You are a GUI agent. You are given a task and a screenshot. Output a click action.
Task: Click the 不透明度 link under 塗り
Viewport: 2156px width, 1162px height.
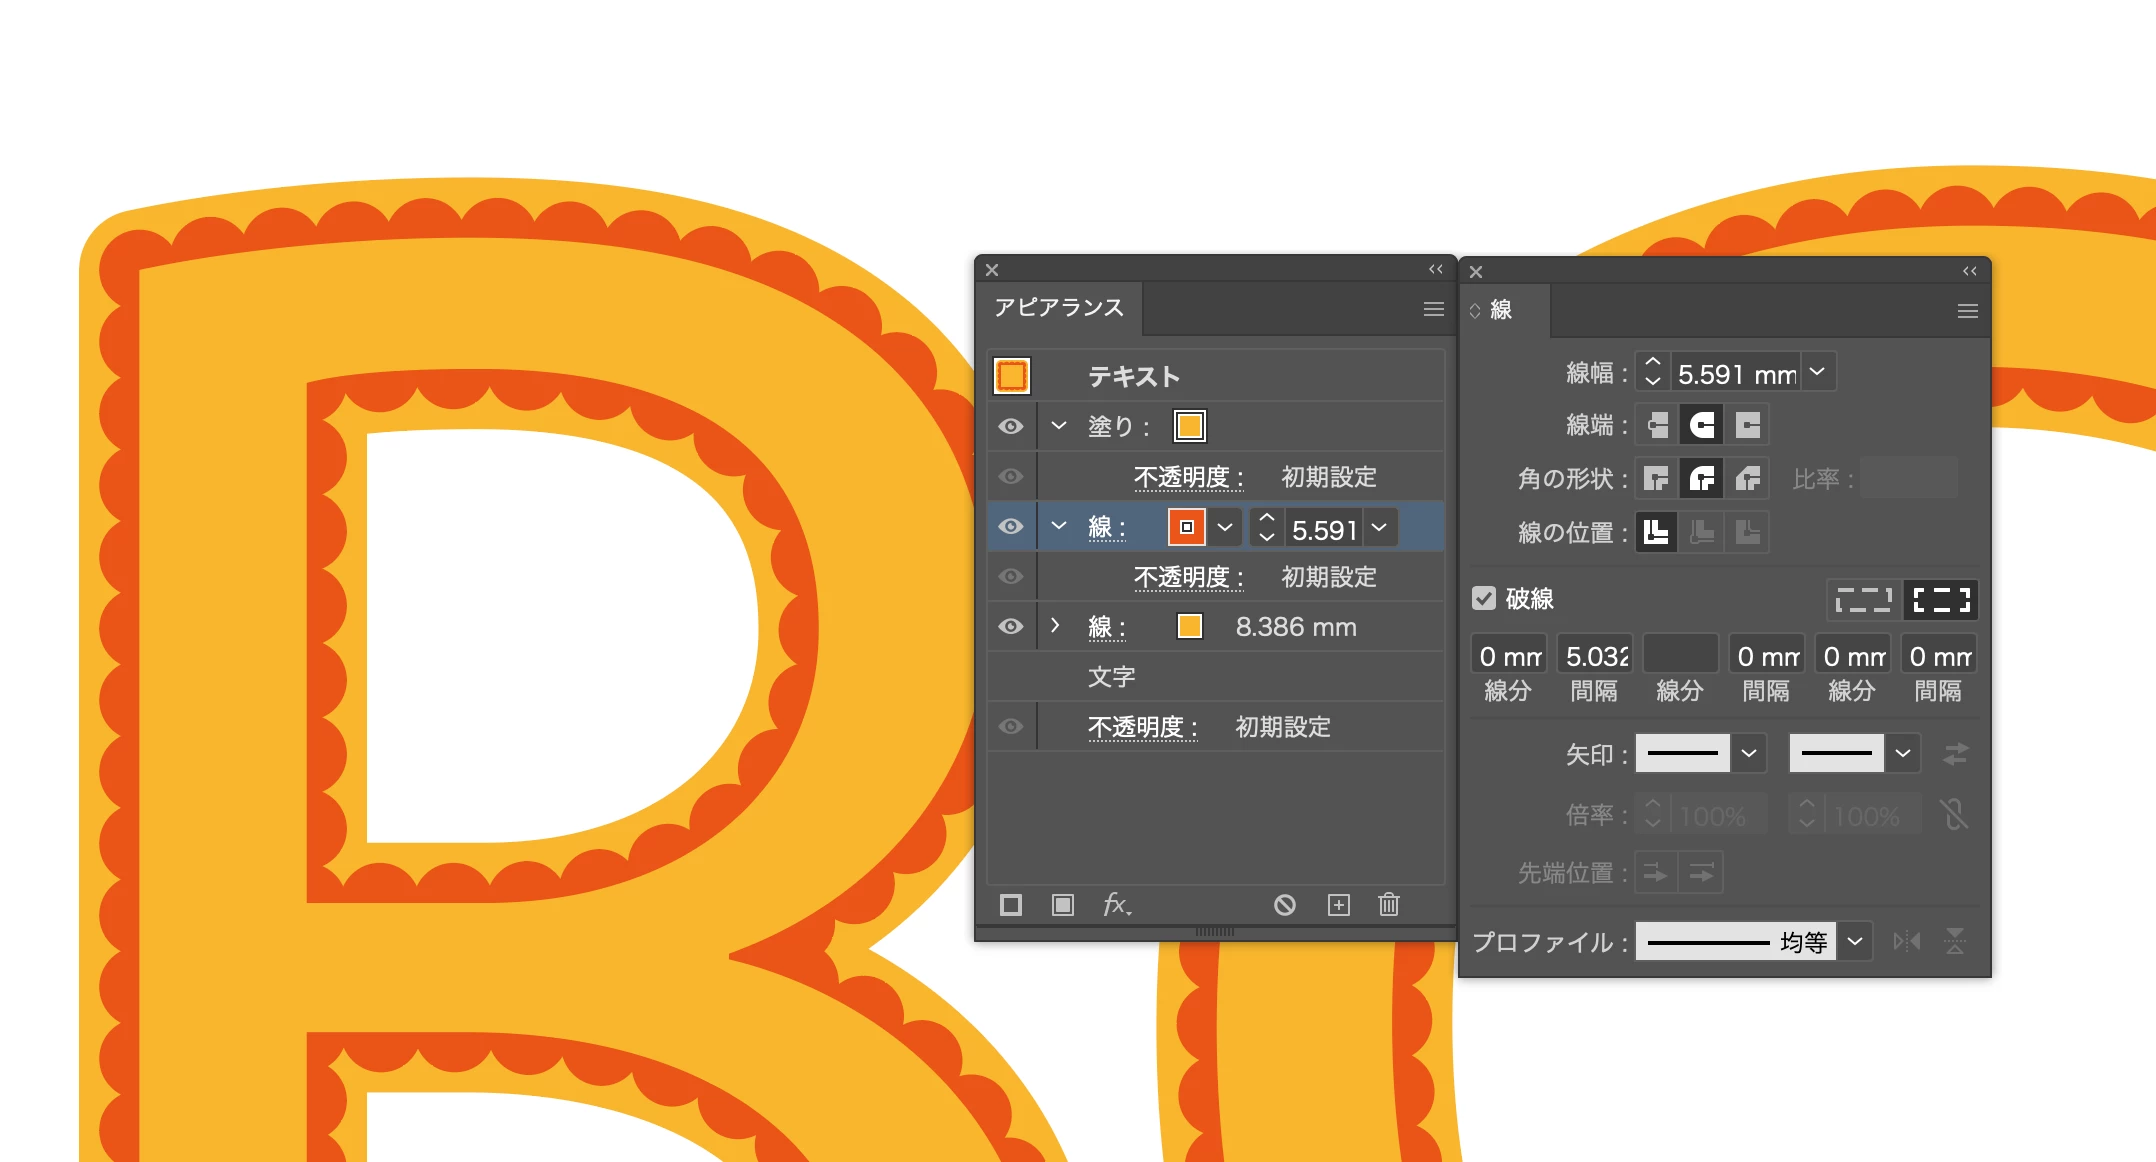click(x=1187, y=477)
